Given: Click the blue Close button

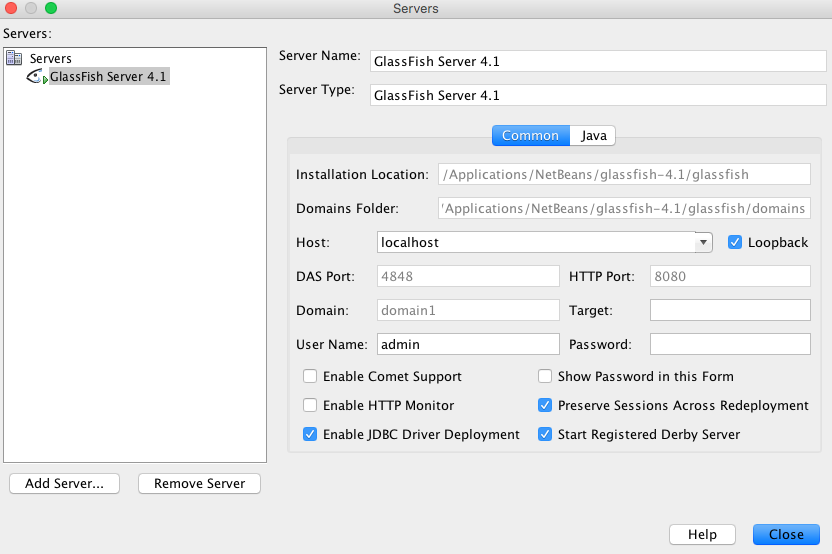Looking at the screenshot, I should (x=786, y=534).
